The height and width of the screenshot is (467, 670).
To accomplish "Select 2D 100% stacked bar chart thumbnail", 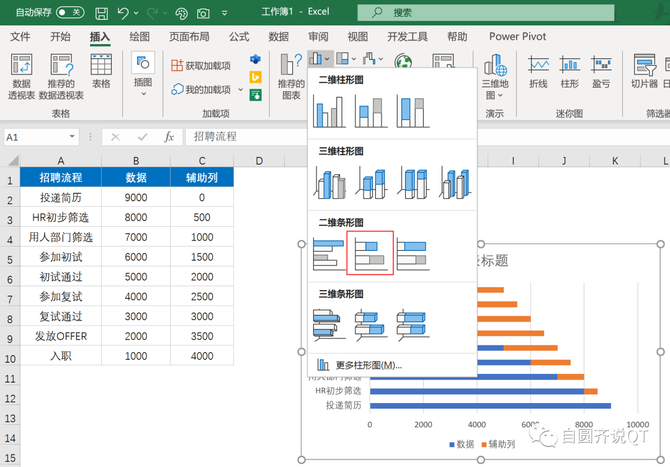I will coord(412,254).
